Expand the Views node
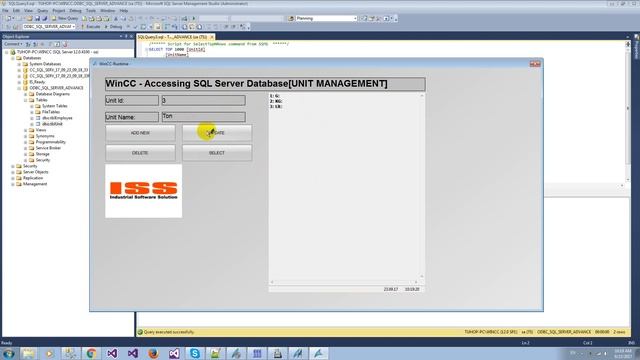 26,130
